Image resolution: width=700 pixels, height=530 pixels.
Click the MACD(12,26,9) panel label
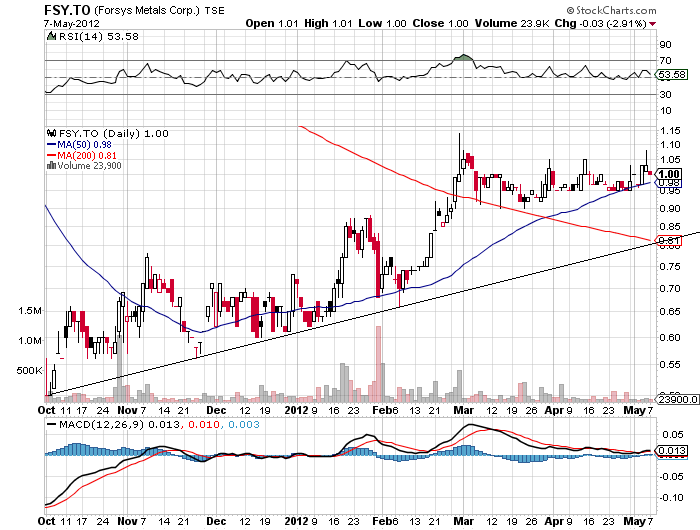(102, 425)
